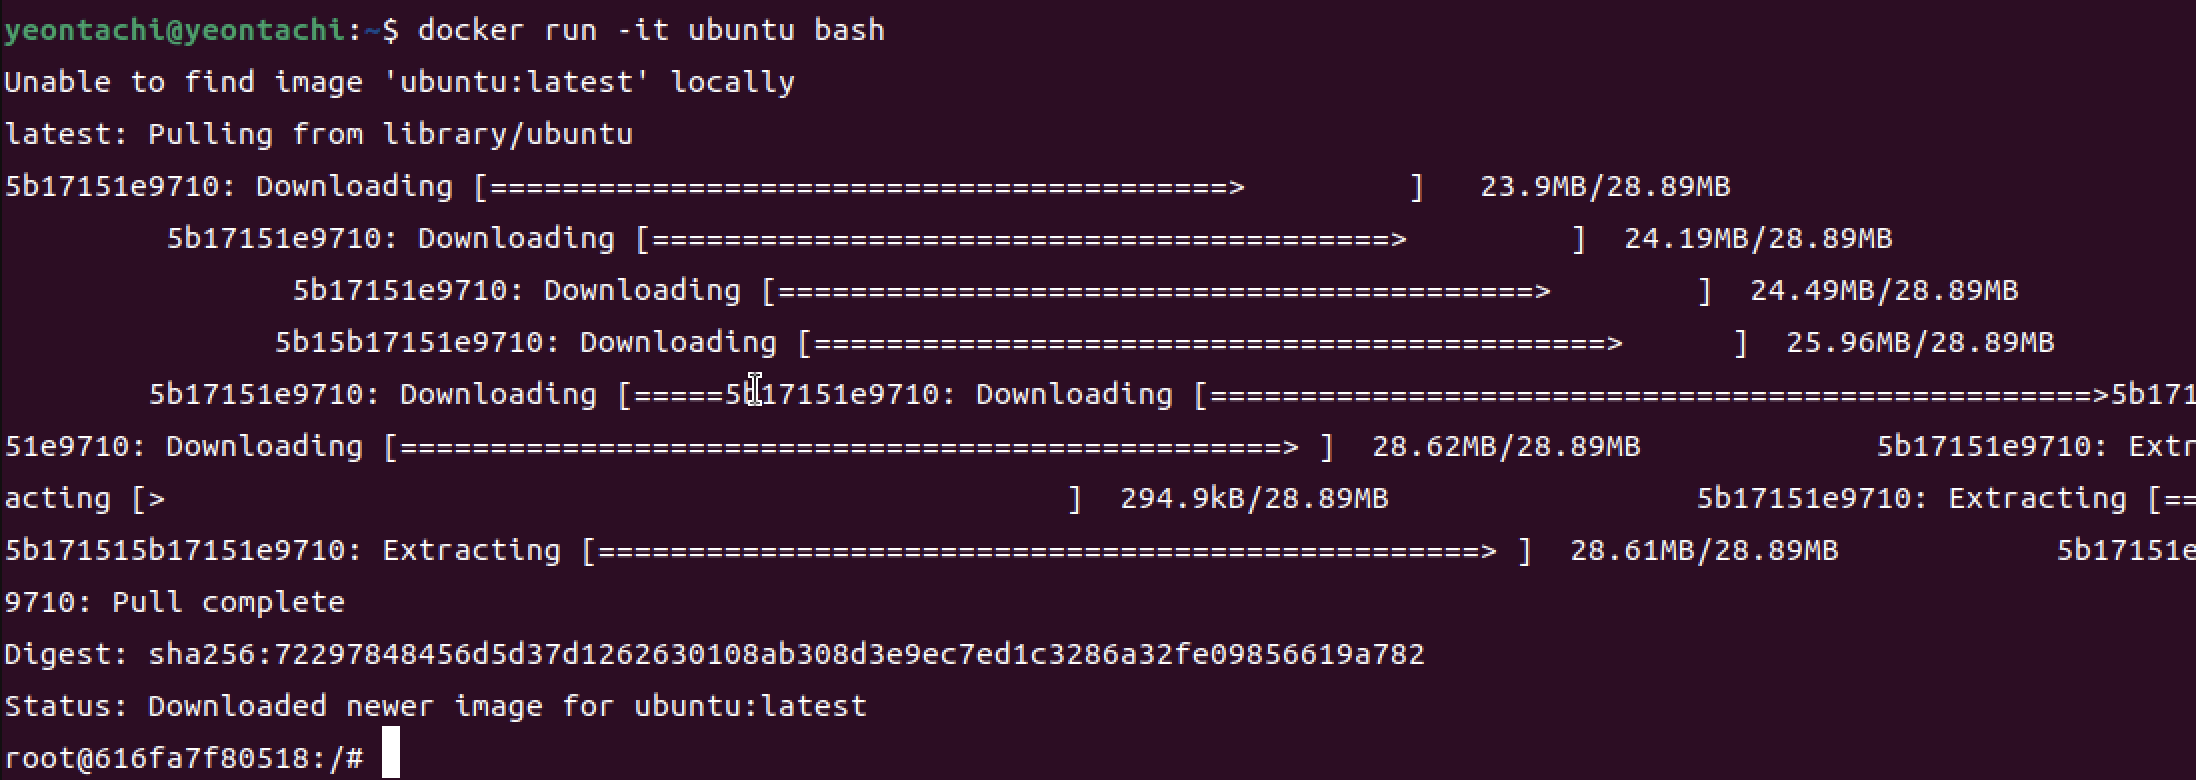Click the I-beam mouse cursor in terminal
Viewport: 2196px width, 780px height.
[x=756, y=390]
